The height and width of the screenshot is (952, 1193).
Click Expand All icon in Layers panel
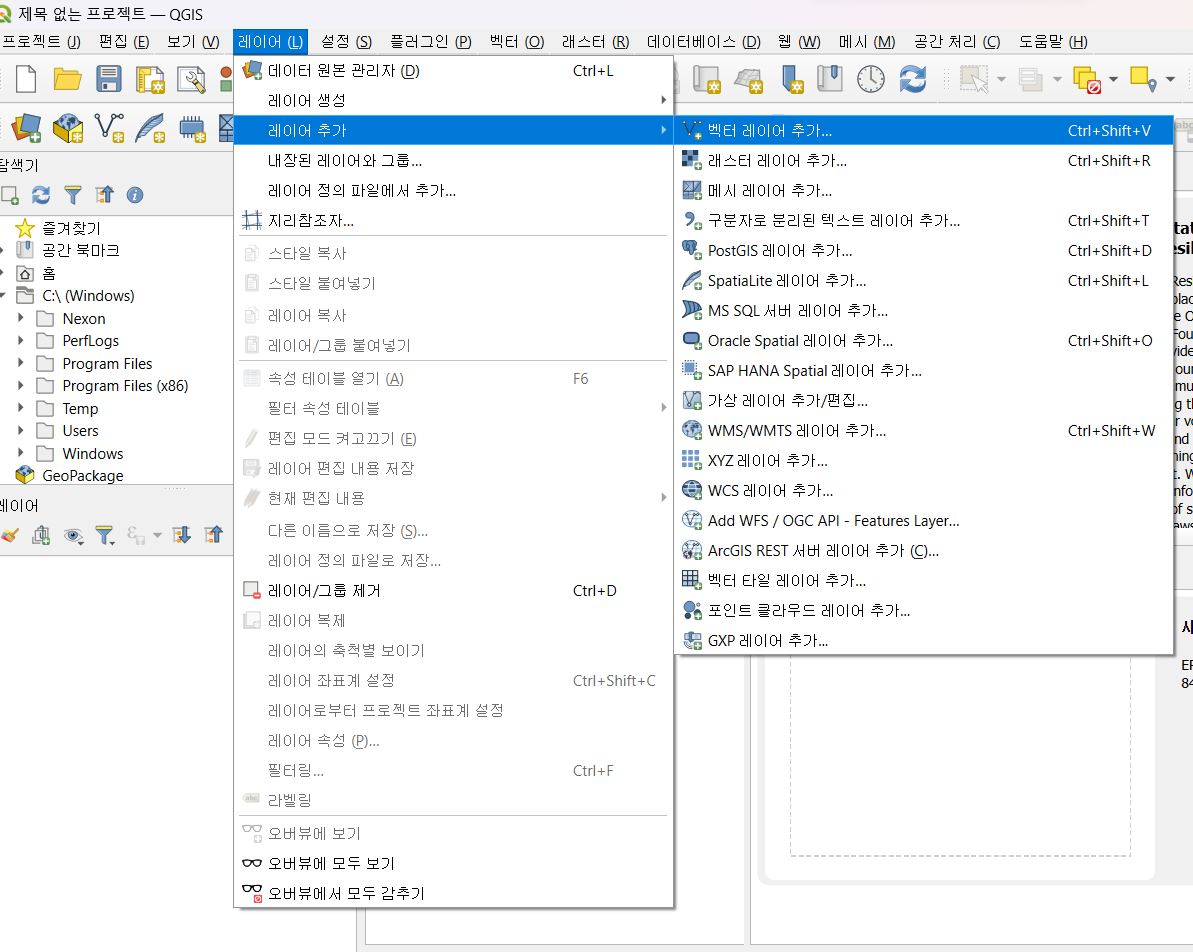click(181, 536)
